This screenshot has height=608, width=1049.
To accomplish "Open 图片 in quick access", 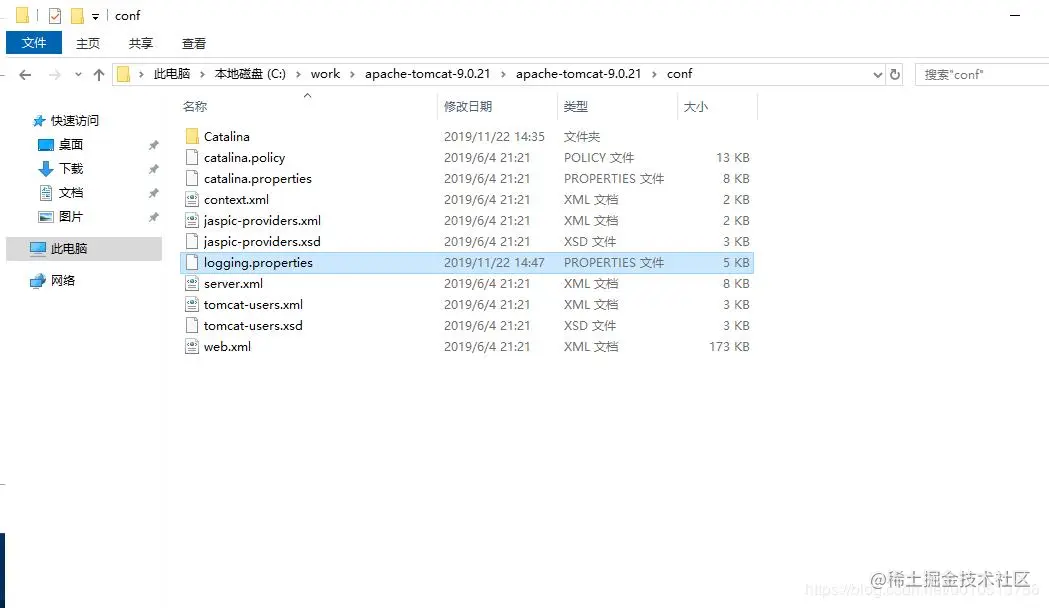I will 70,217.
